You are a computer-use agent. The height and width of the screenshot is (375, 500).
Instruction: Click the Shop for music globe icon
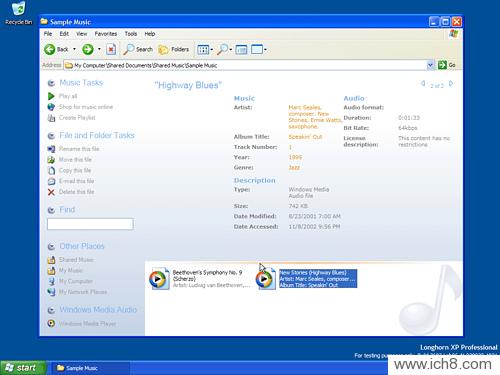point(51,107)
